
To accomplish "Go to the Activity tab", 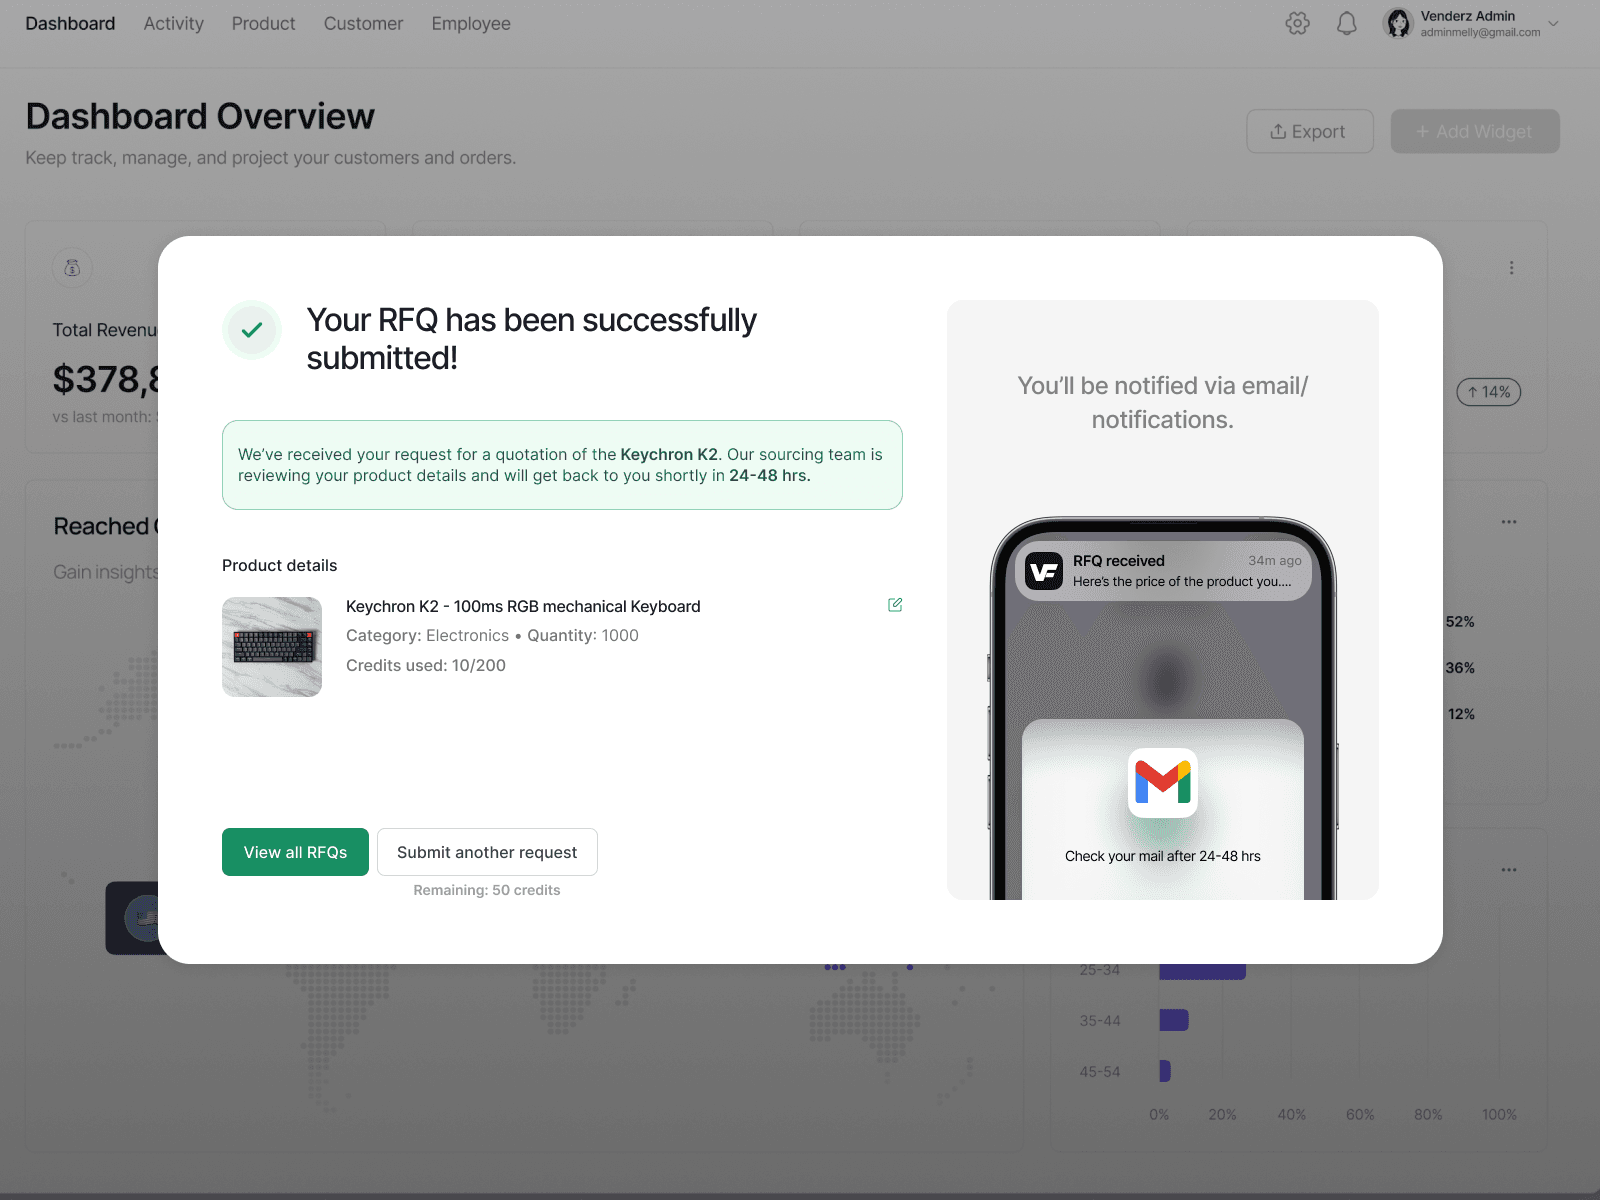I will click(x=173, y=23).
